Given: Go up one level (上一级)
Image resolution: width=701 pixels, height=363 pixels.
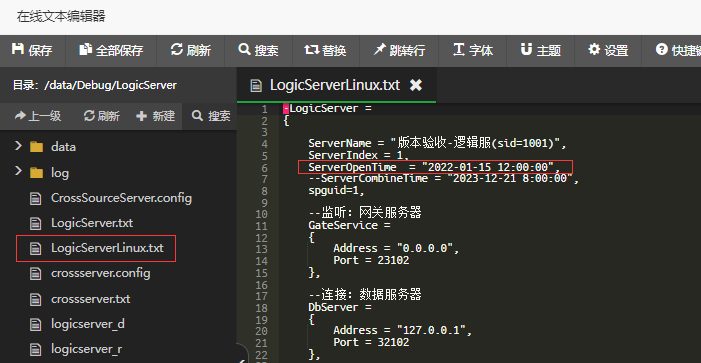Looking at the screenshot, I should pyautogui.click(x=38, y=116).
